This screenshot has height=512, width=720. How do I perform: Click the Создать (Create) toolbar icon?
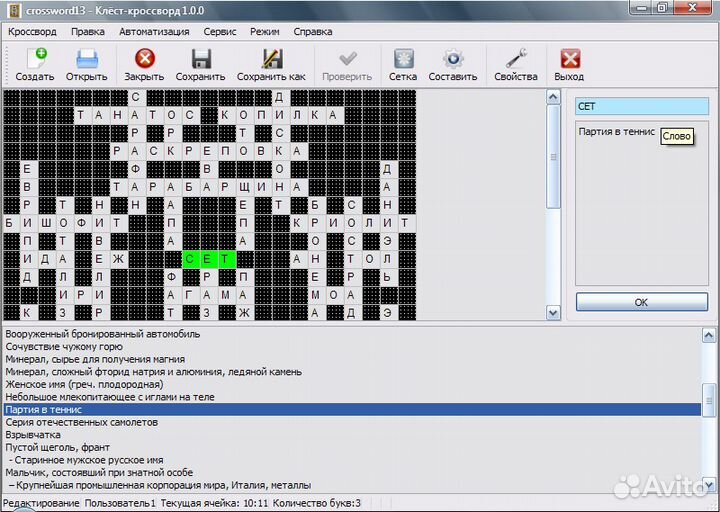[35, 59]
